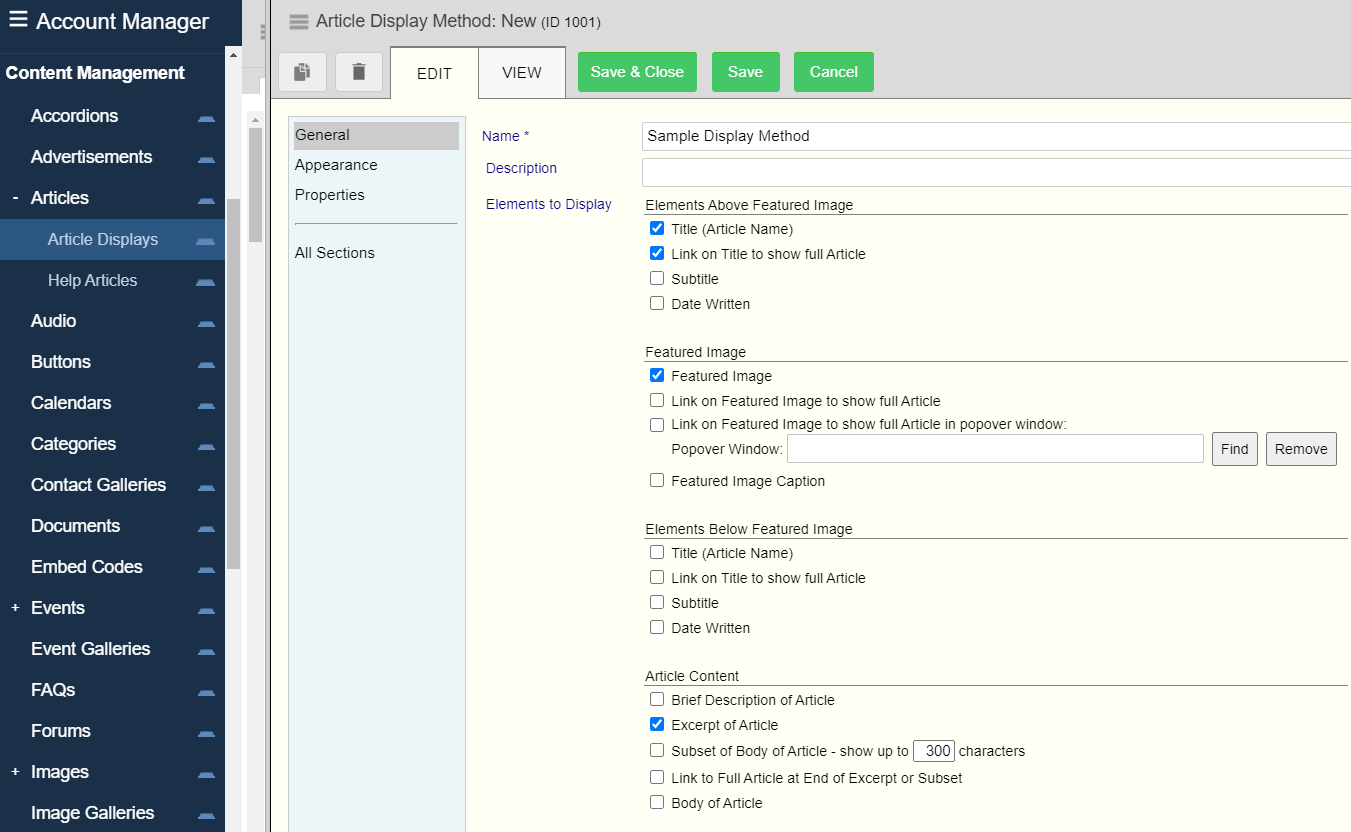Click the tray icon next to Help Articles
Image resolution: width=1351 pixels, height=832 pixels.
coord(206,282)
